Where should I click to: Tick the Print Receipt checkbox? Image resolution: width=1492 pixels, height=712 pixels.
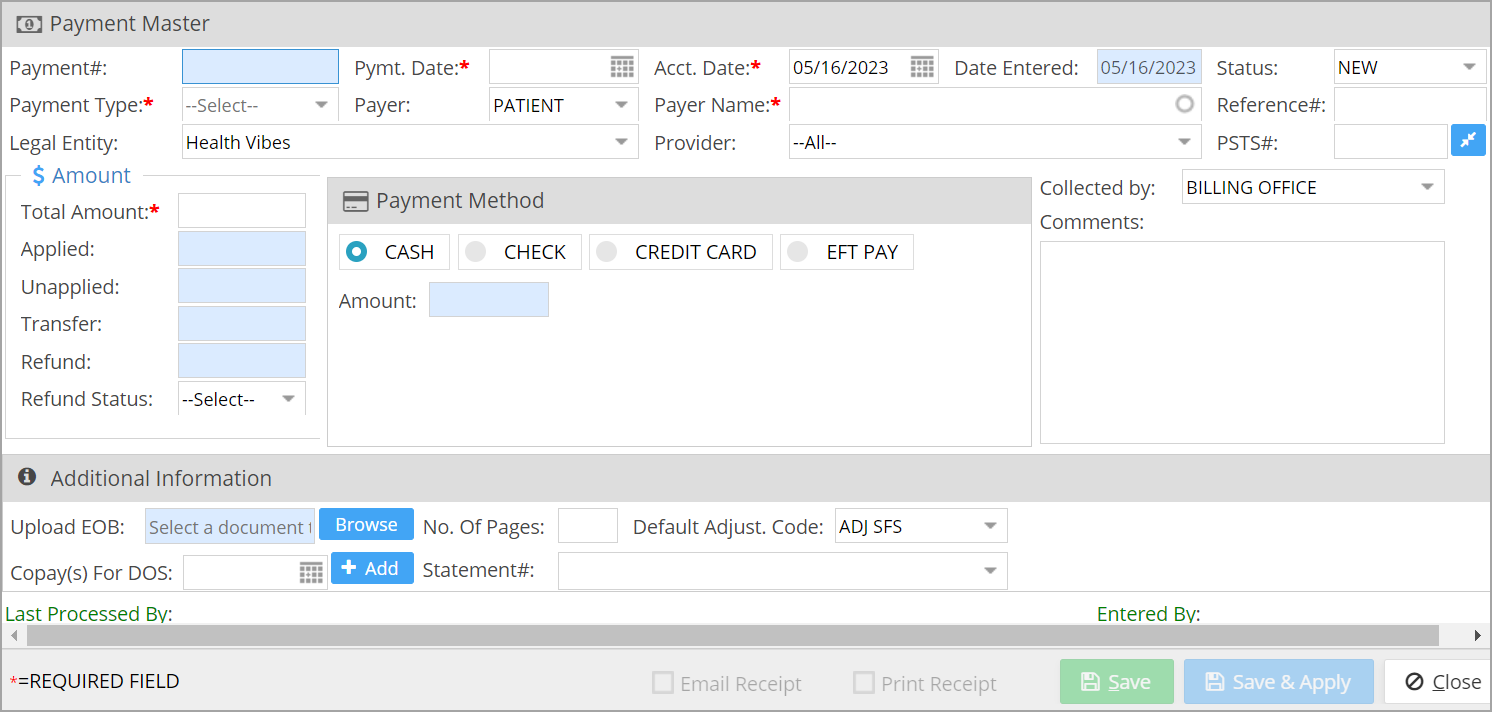pyautogui.click(x=863, y=683)
